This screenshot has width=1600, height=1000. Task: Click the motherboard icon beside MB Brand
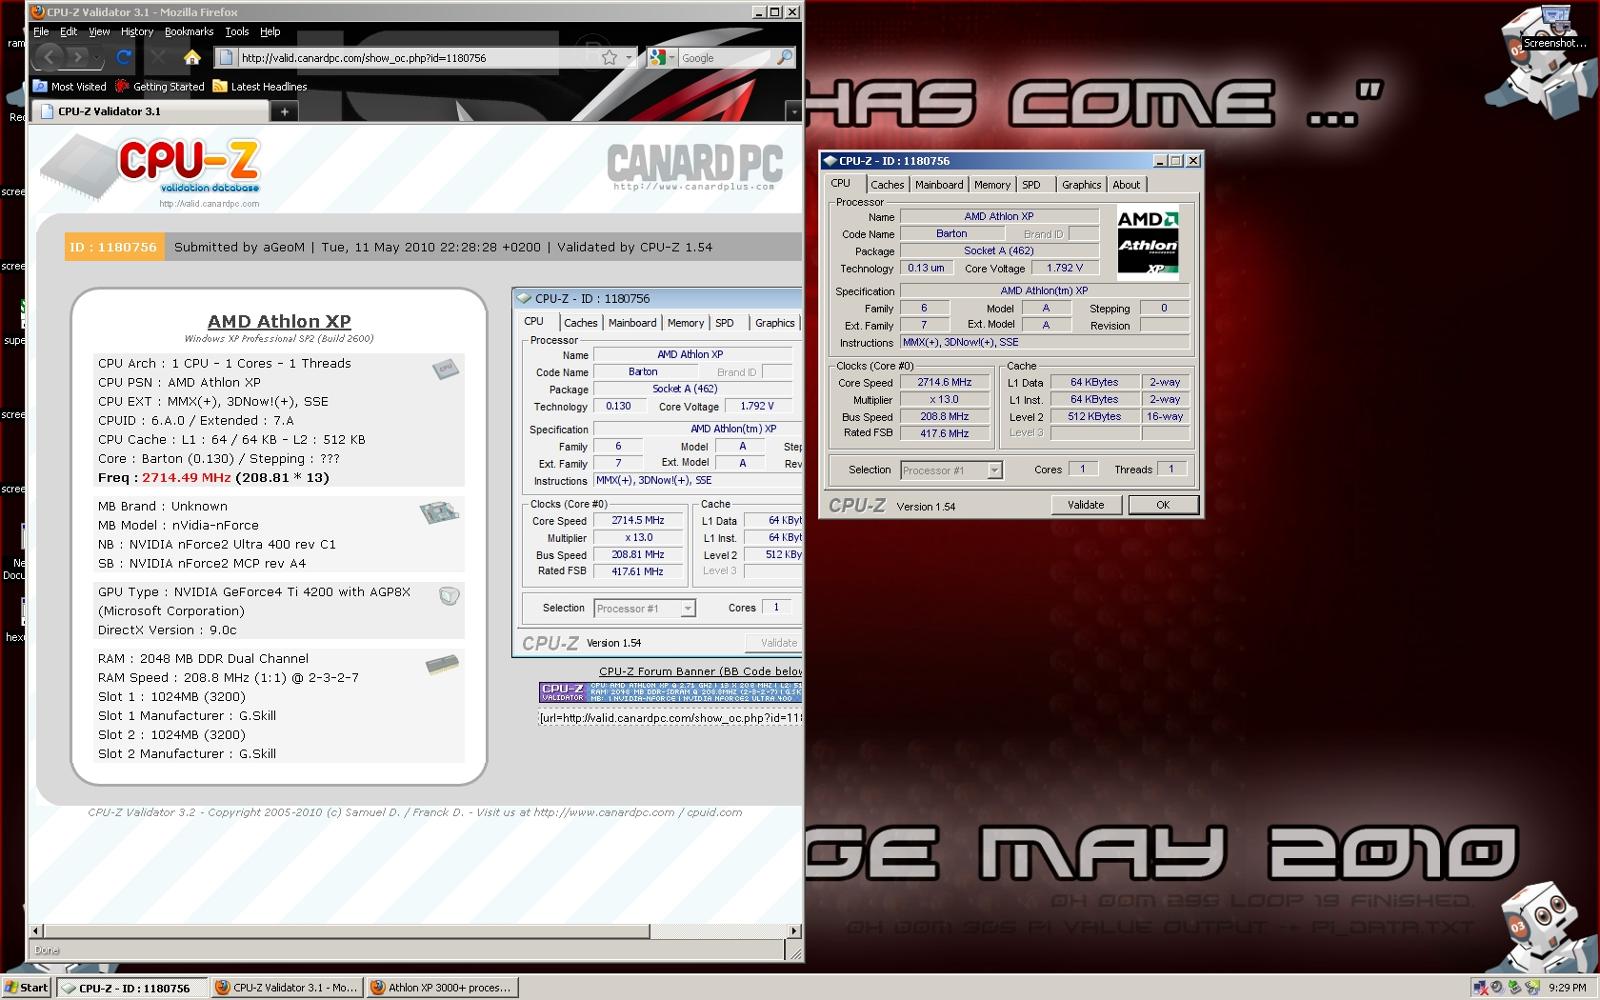[439, 513]
